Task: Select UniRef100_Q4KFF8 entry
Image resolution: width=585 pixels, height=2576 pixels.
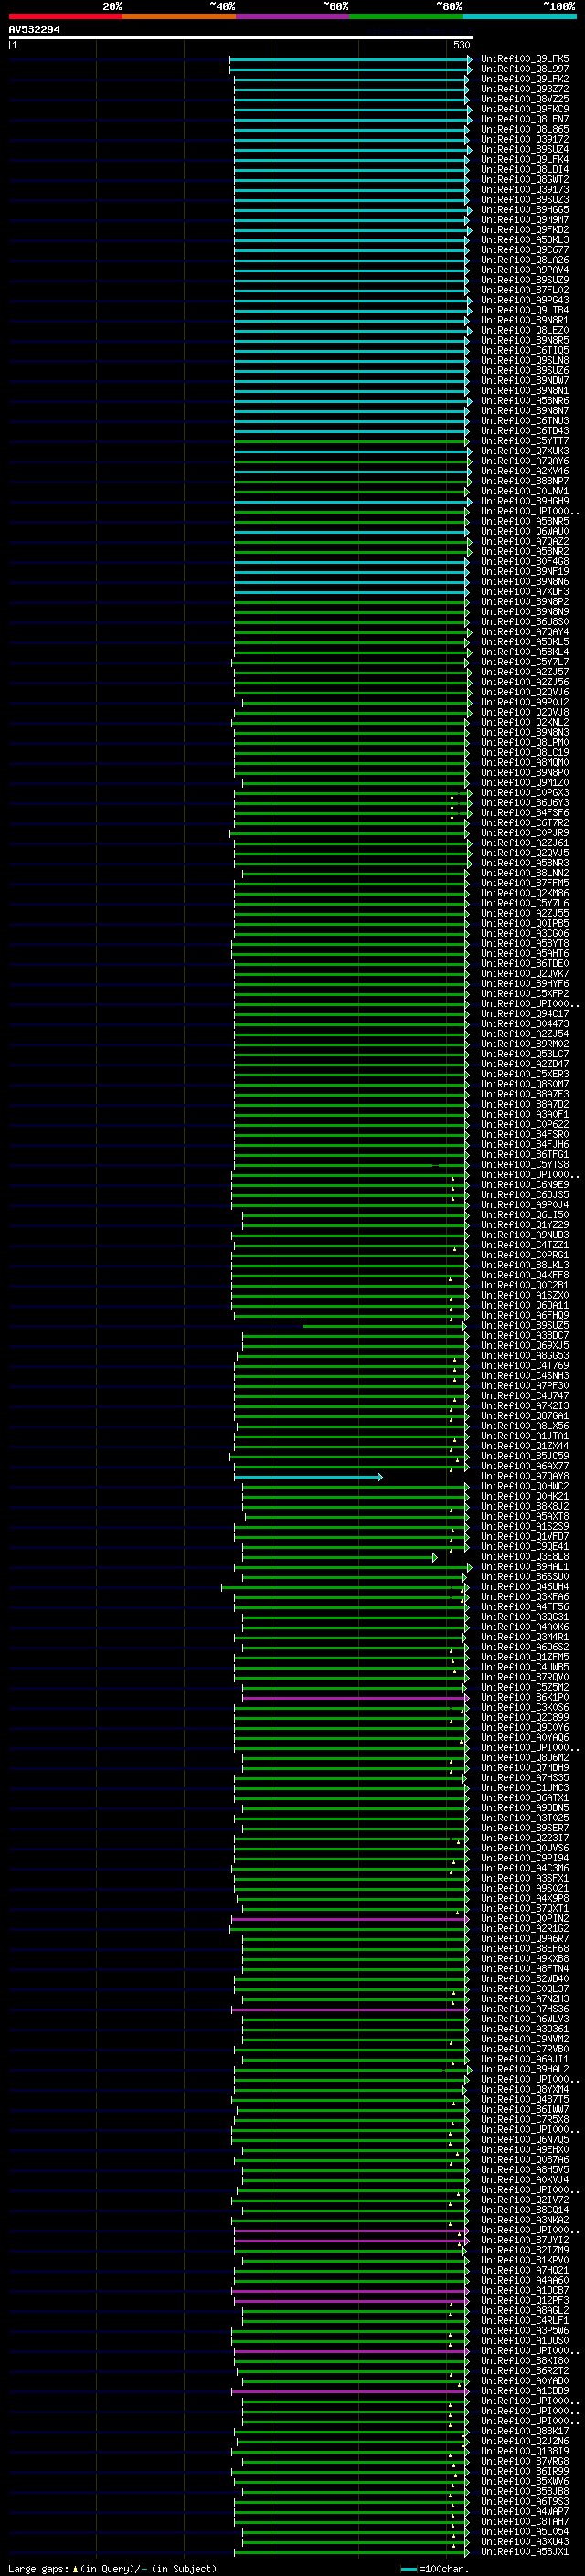Action: click(525, 1276)
